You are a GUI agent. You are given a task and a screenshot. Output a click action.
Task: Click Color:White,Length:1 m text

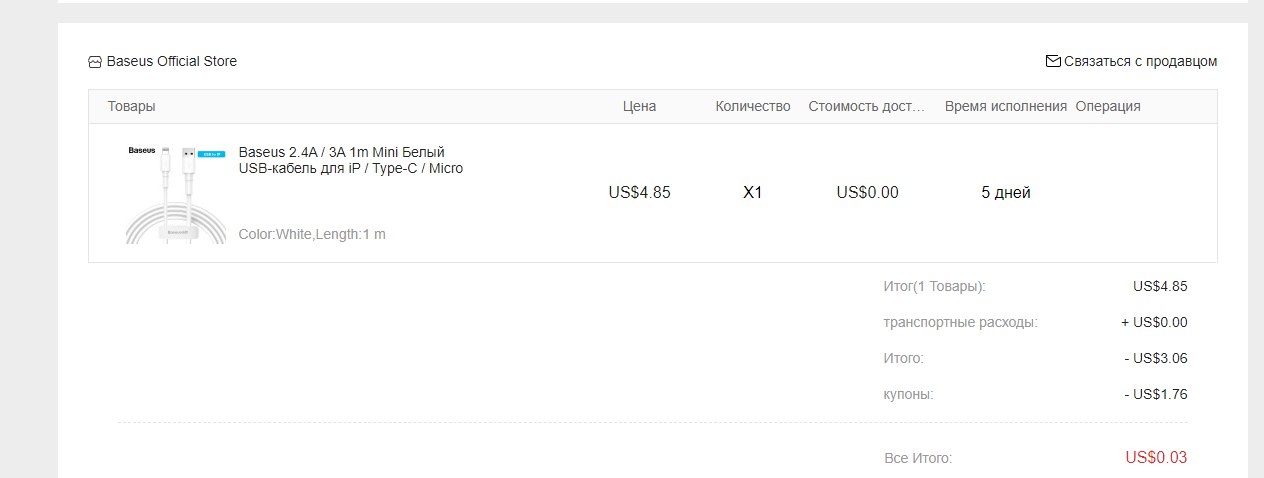312,234
